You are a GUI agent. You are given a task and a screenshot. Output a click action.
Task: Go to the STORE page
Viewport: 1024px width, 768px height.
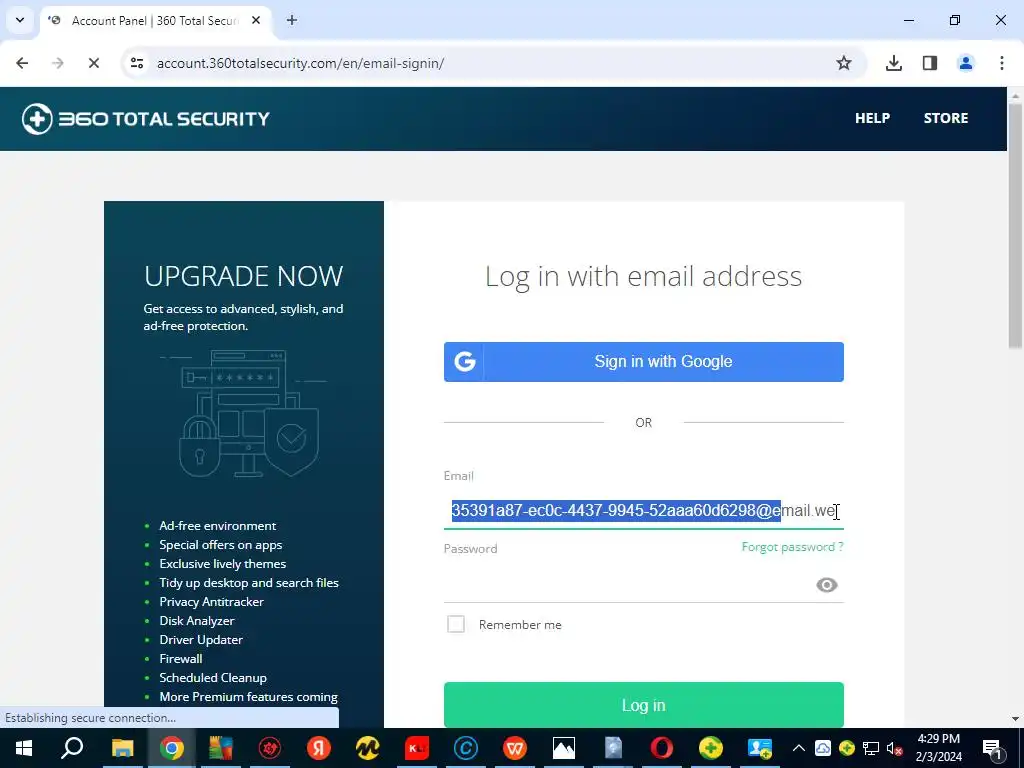coord(946,118)
